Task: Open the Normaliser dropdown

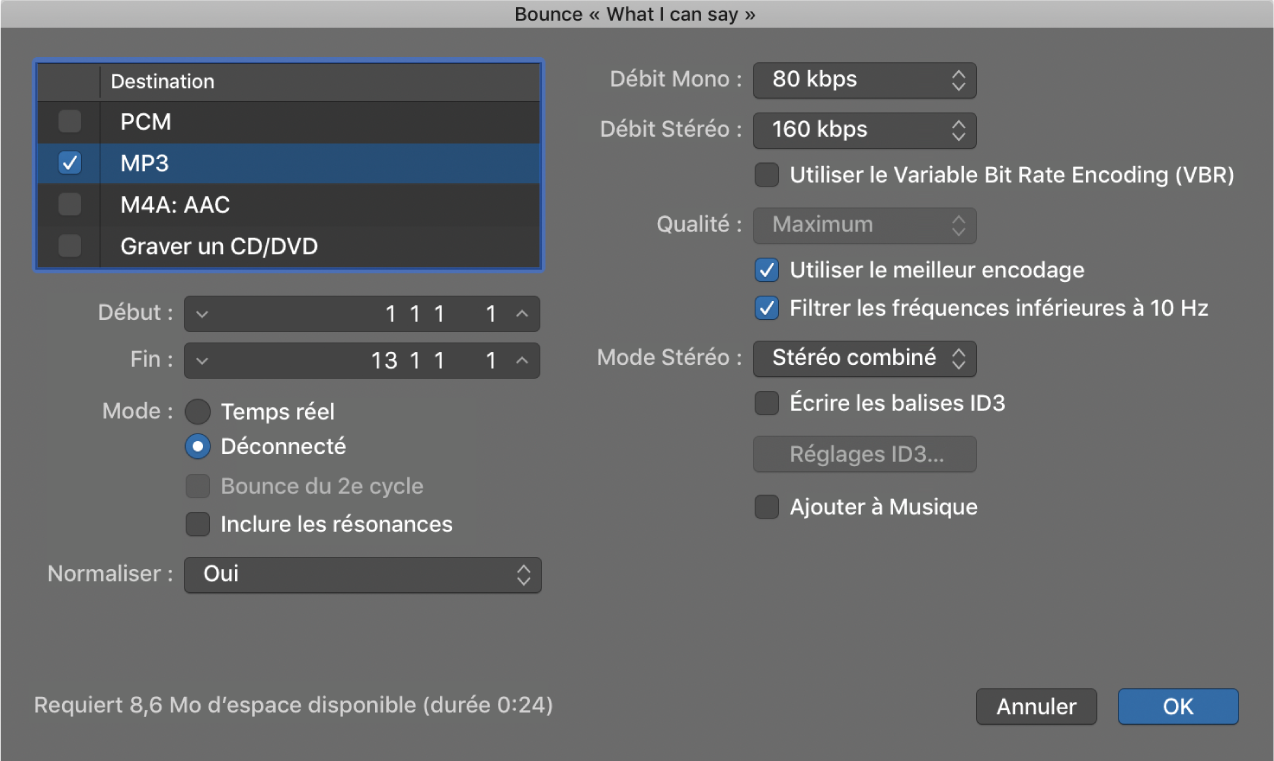Action: click(362, 575)
